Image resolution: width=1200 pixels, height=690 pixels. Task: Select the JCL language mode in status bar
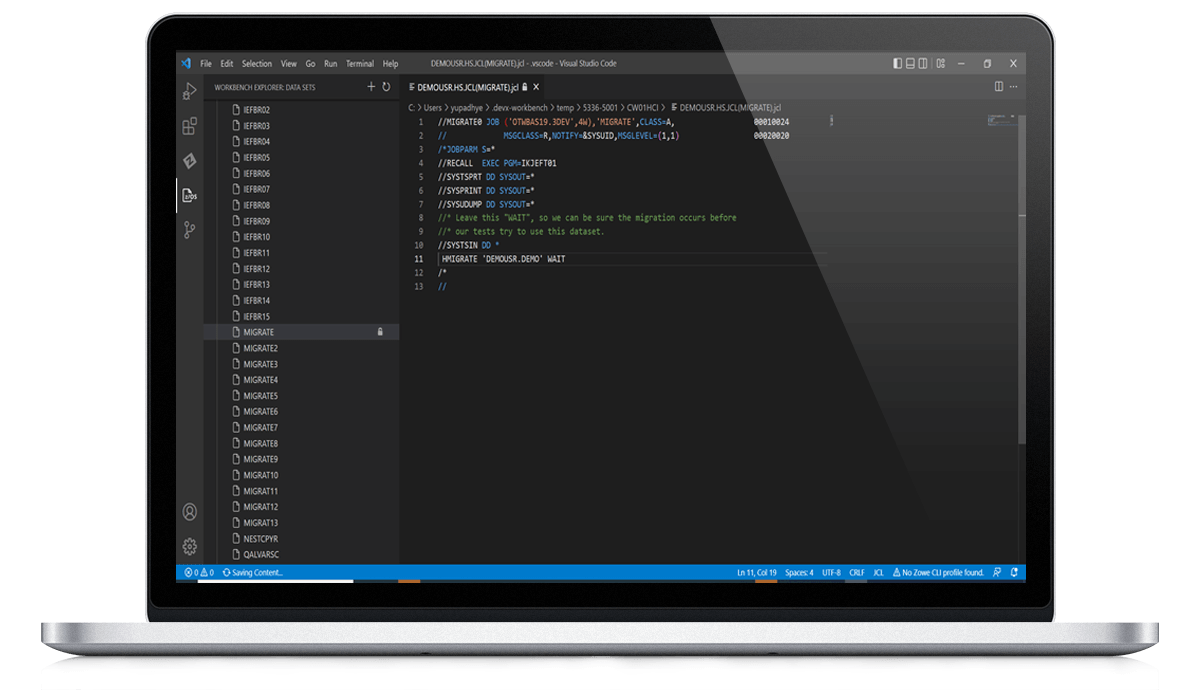(x=878, y=573)
